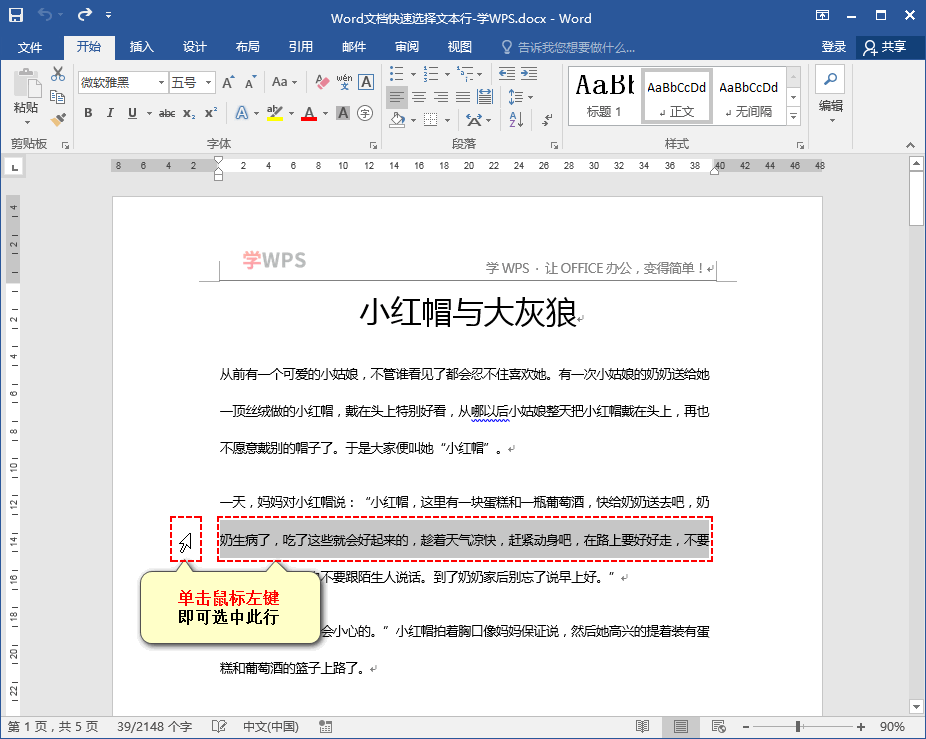Apply the yellow text highlight color
The image size is (926, 739).
click(x=275, y=113)
